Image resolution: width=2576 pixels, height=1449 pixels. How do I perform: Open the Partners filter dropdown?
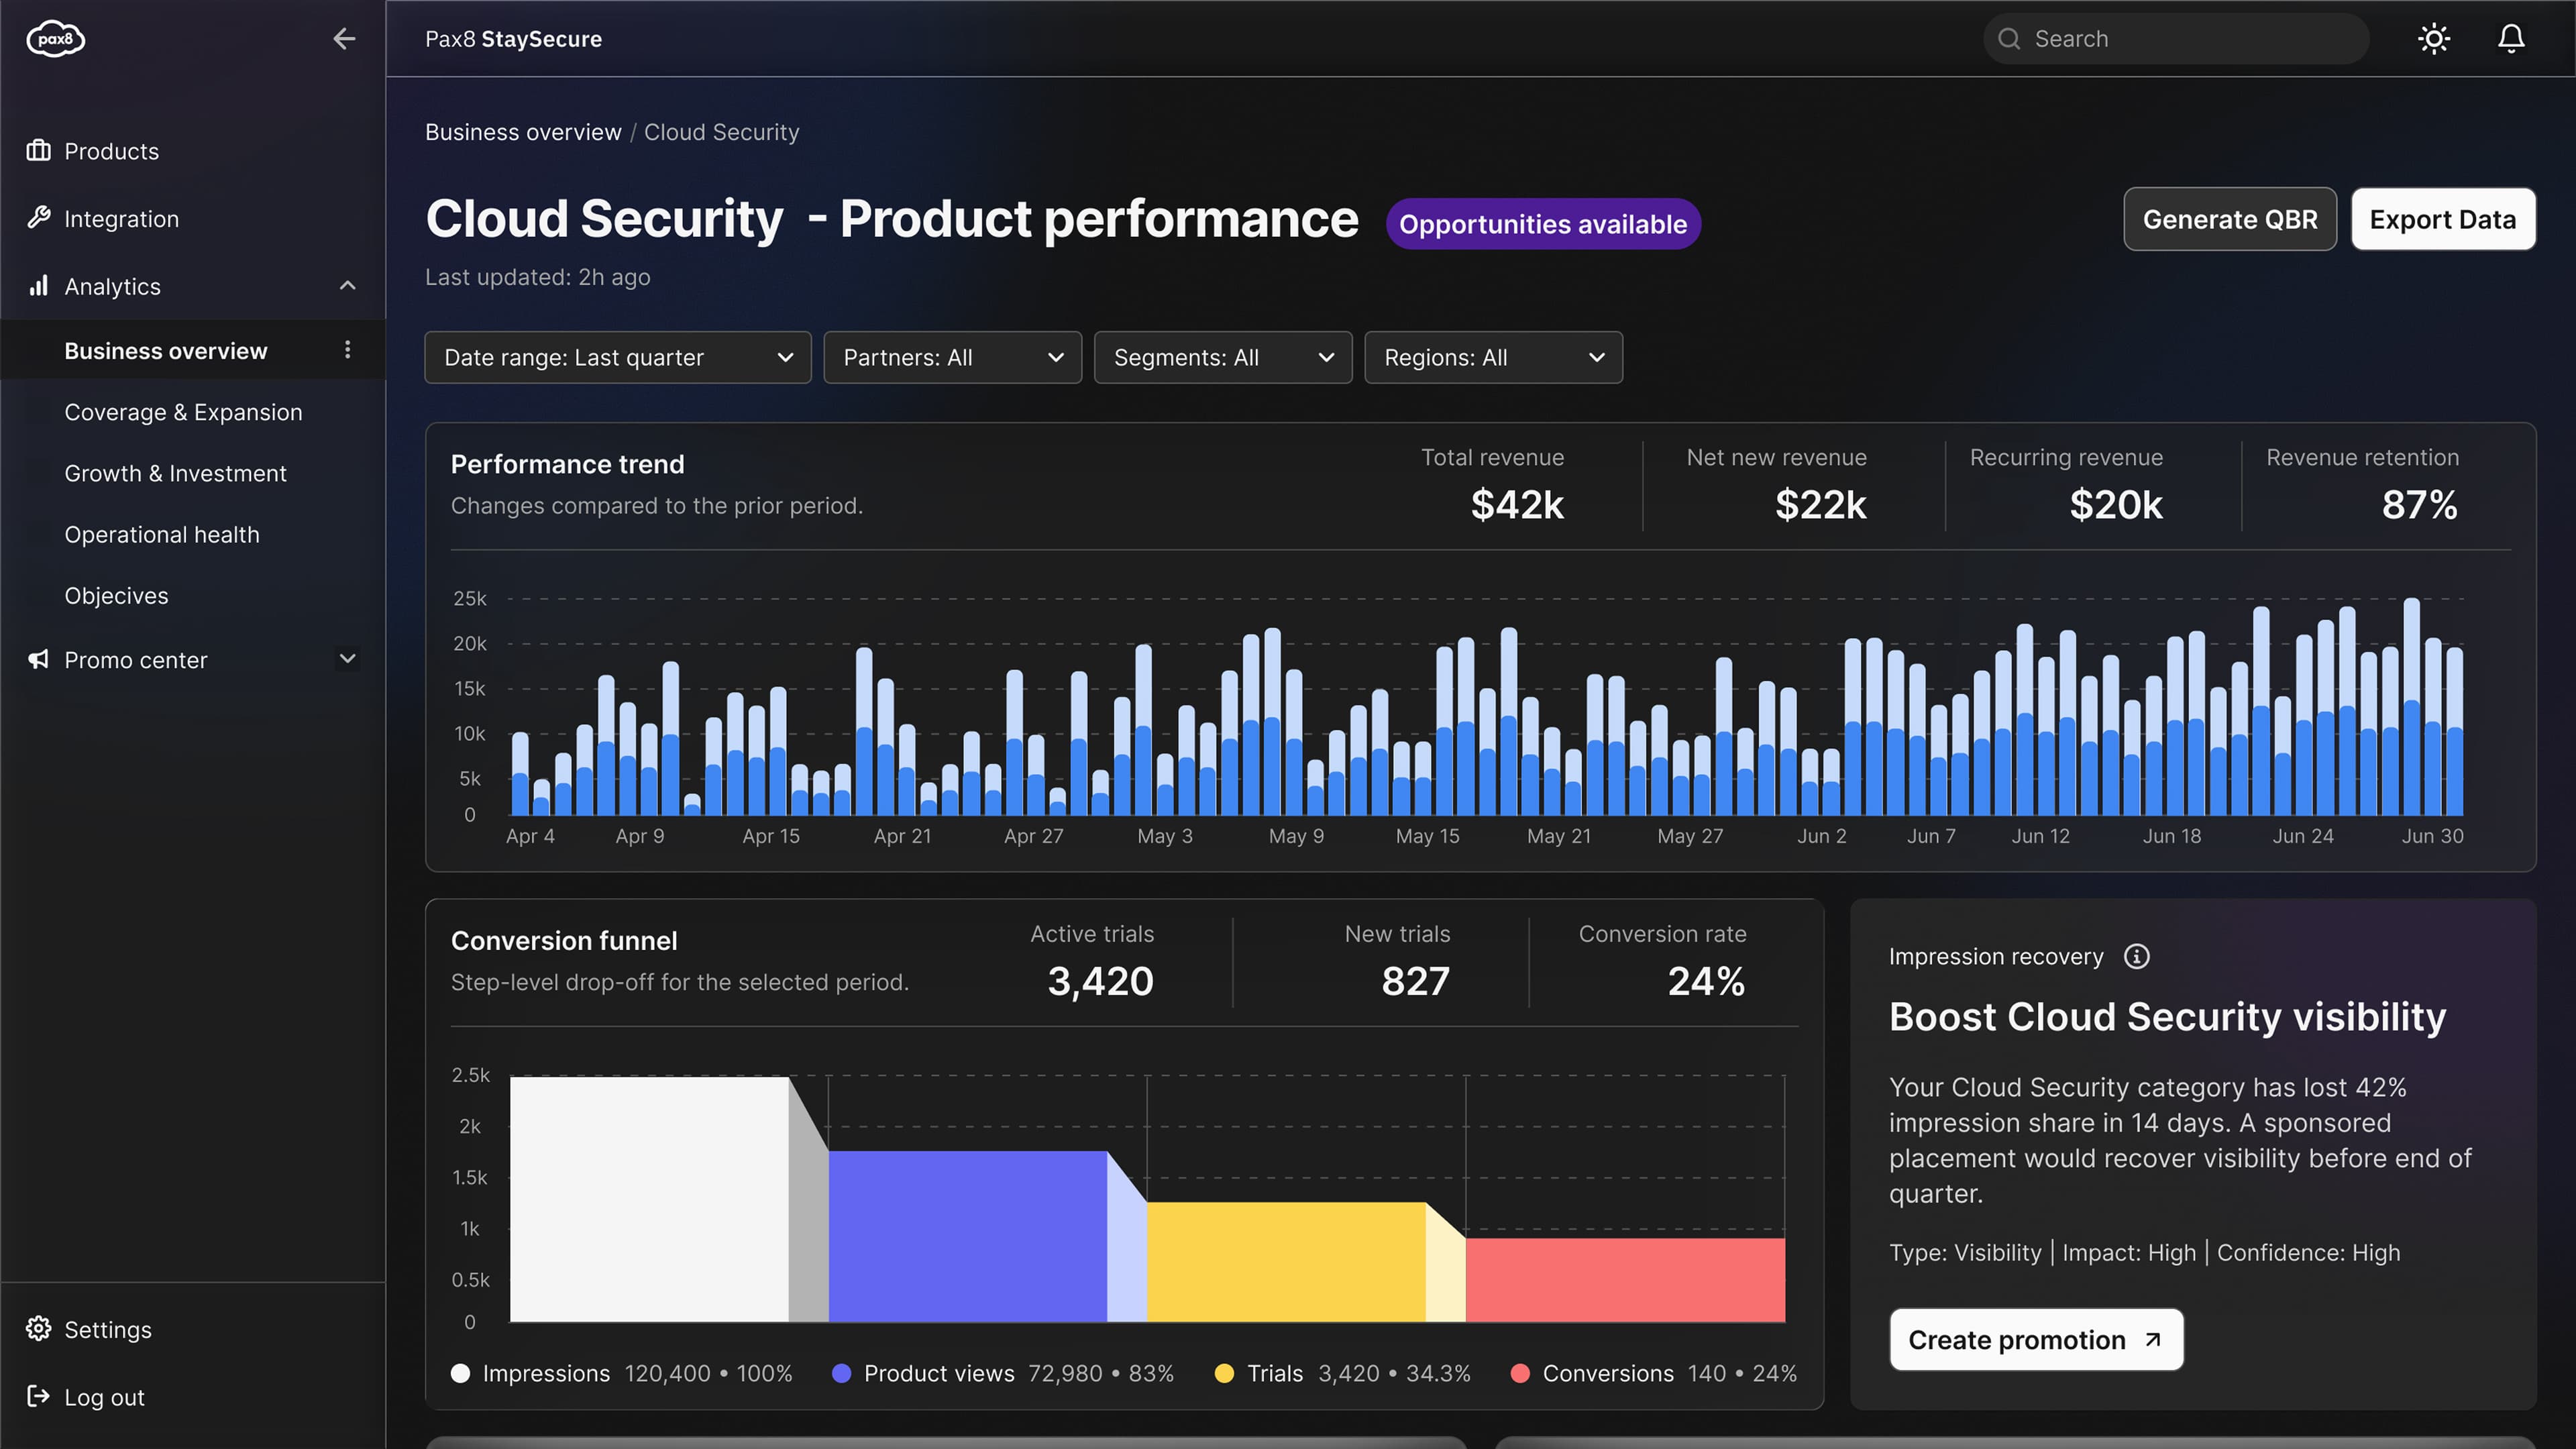click(952, 358)
